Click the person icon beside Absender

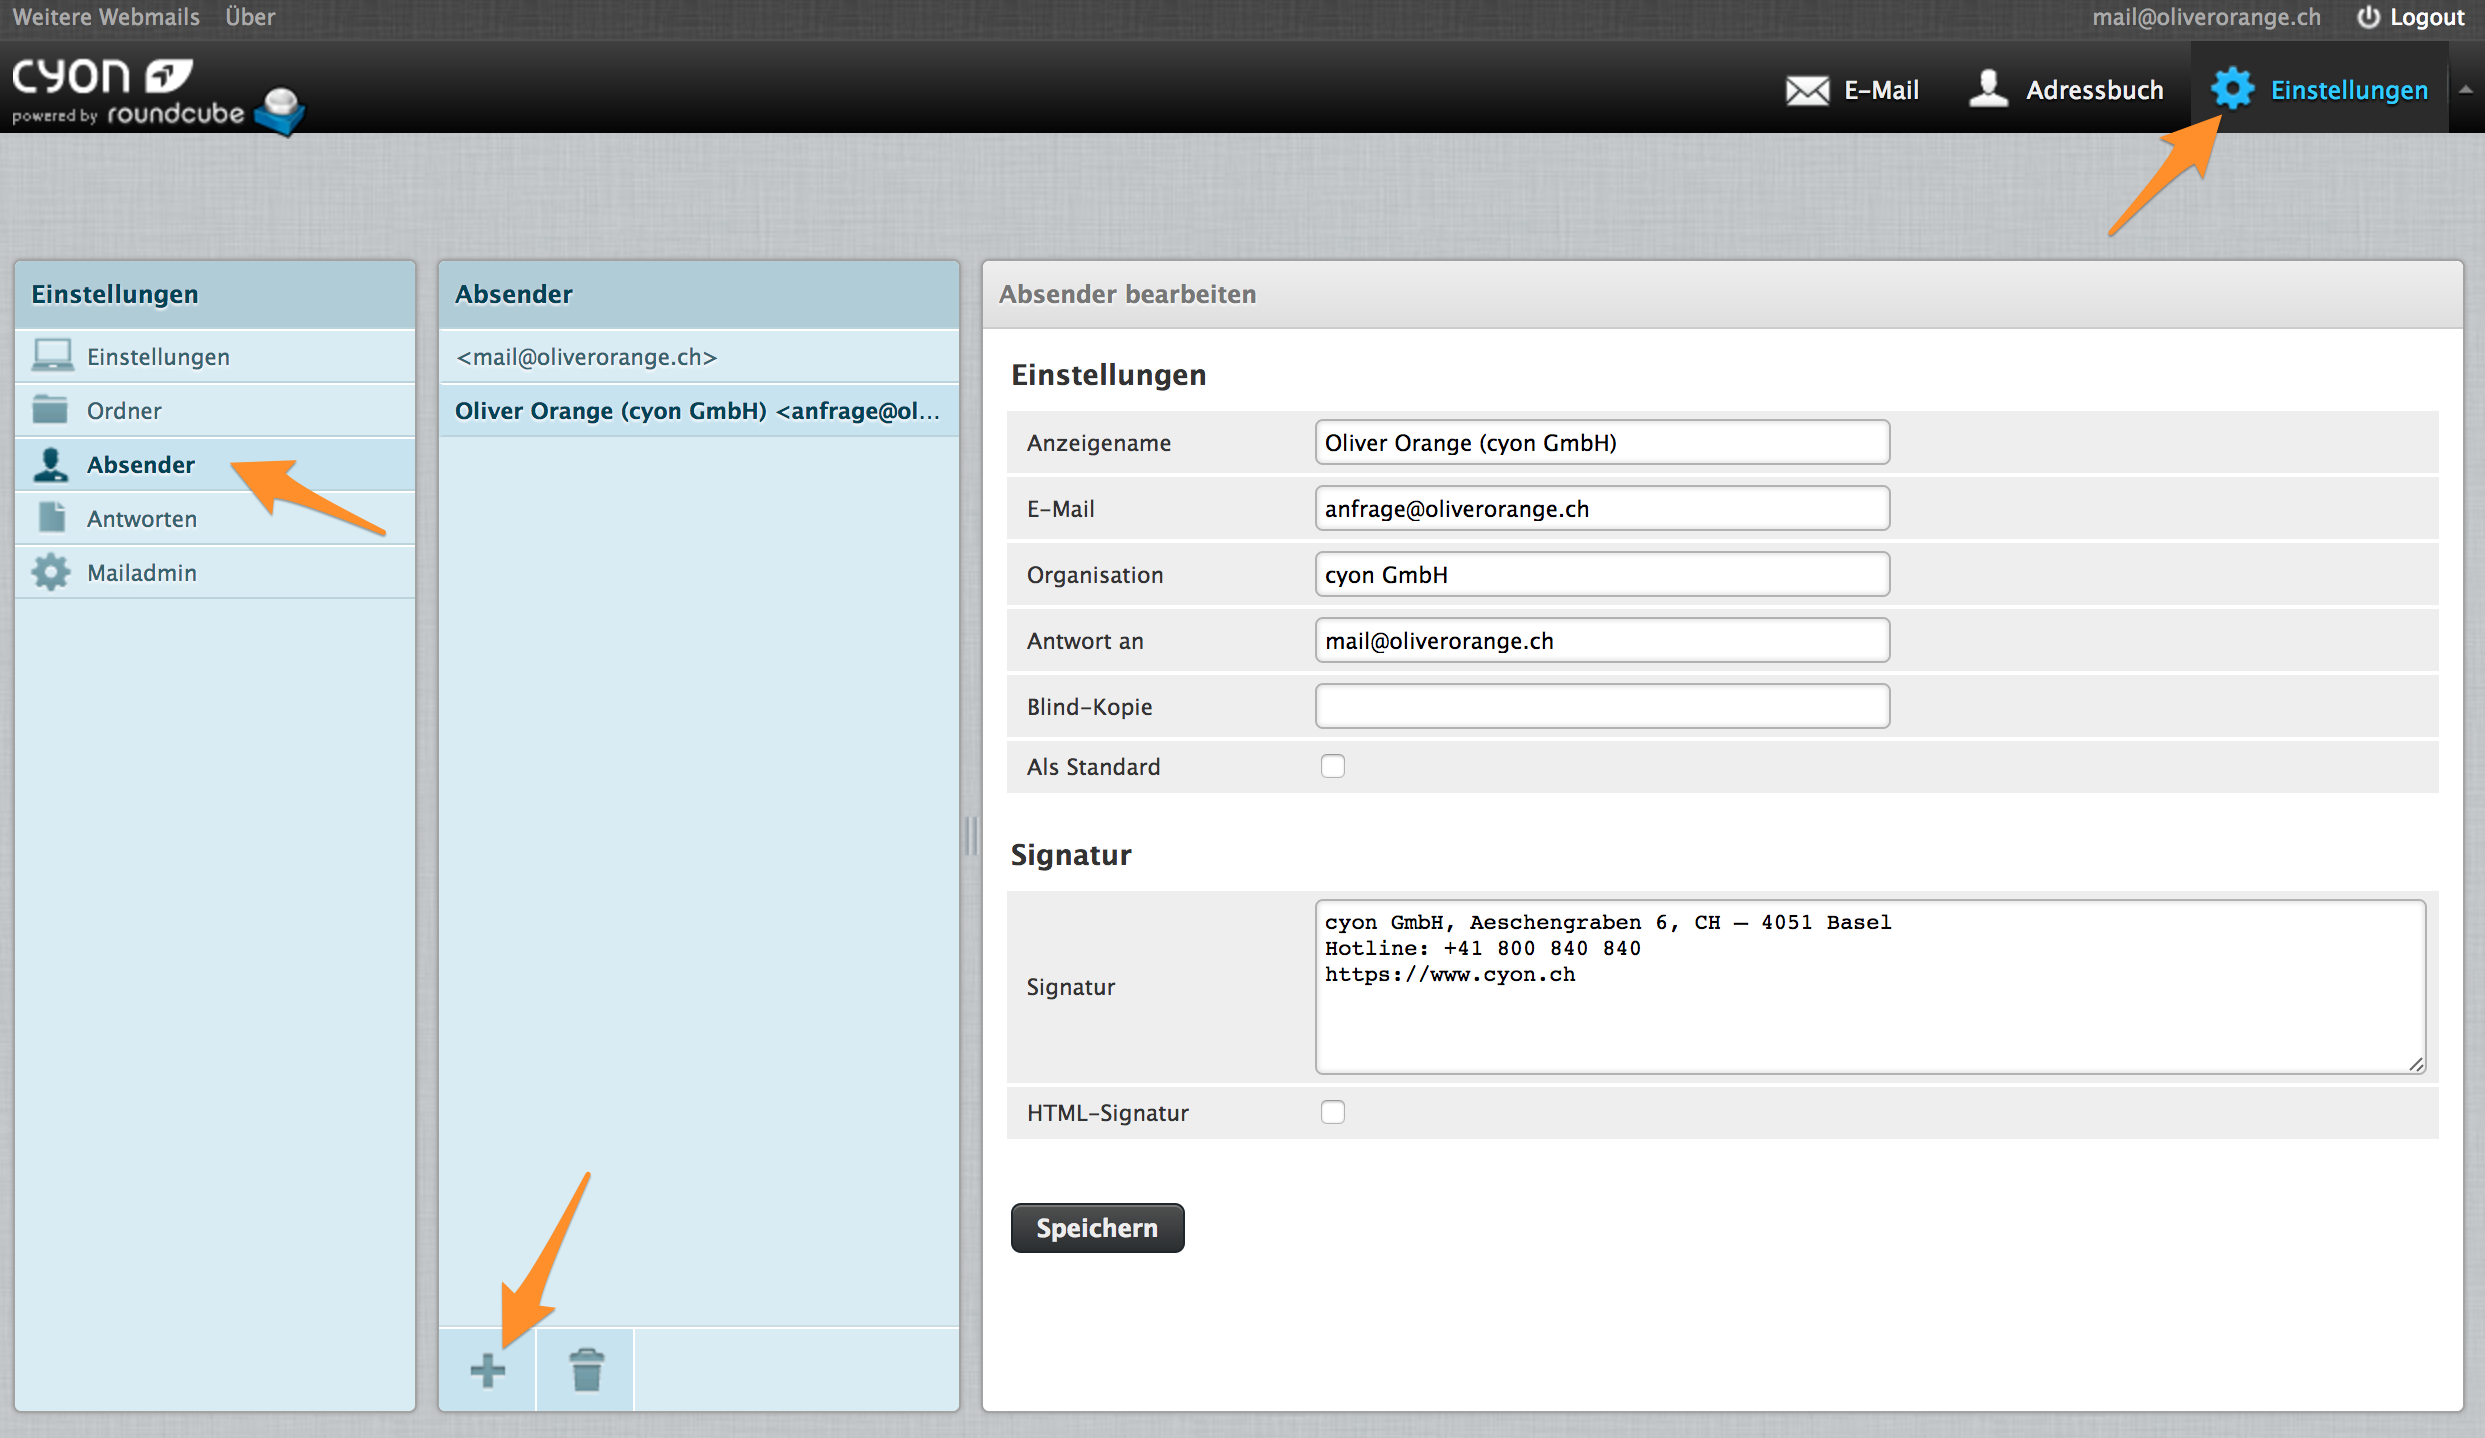[x=50, y=463]
